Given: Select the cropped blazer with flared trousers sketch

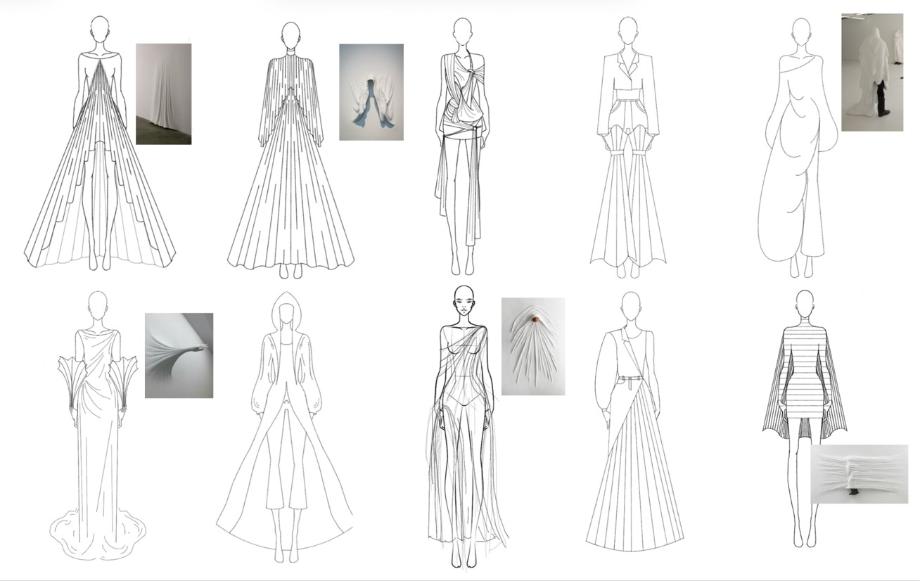Looking at the screenshot, I should (x=628, y=148).
